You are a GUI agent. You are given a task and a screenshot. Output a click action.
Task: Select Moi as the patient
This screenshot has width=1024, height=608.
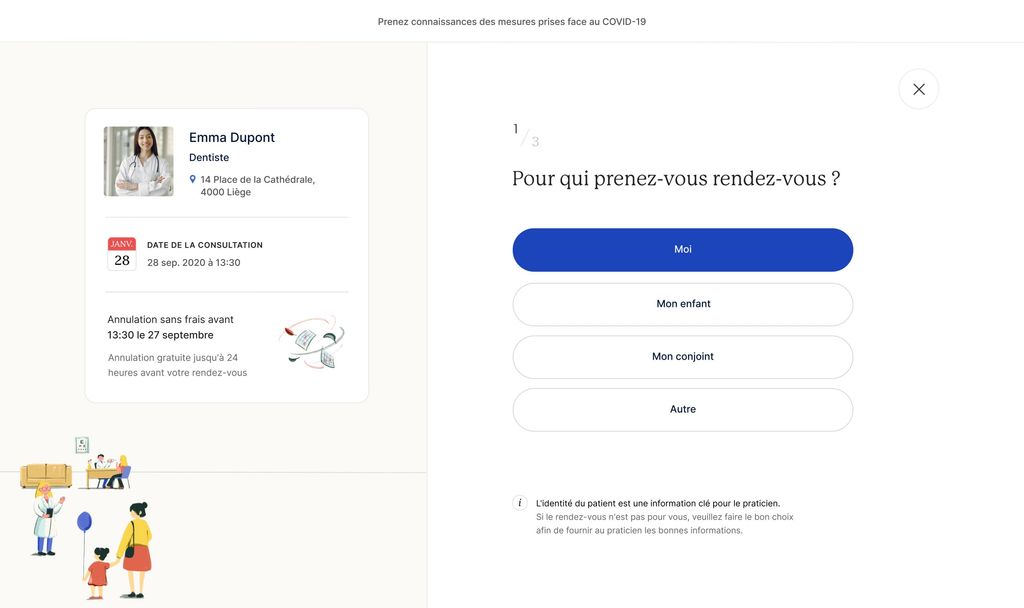tap(682, 249)
